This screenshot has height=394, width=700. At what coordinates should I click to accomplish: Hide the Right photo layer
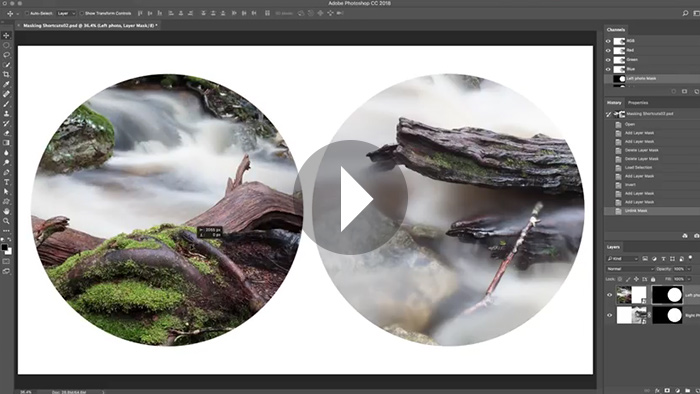pos(609,315)
